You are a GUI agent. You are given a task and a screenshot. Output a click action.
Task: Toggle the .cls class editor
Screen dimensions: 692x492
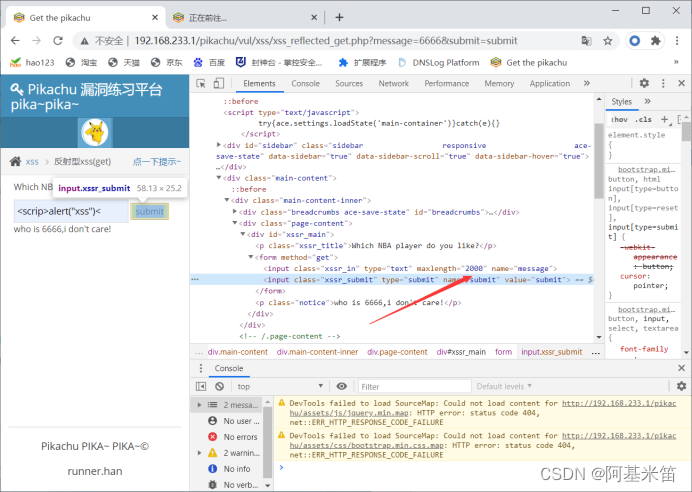click(643, 119)
